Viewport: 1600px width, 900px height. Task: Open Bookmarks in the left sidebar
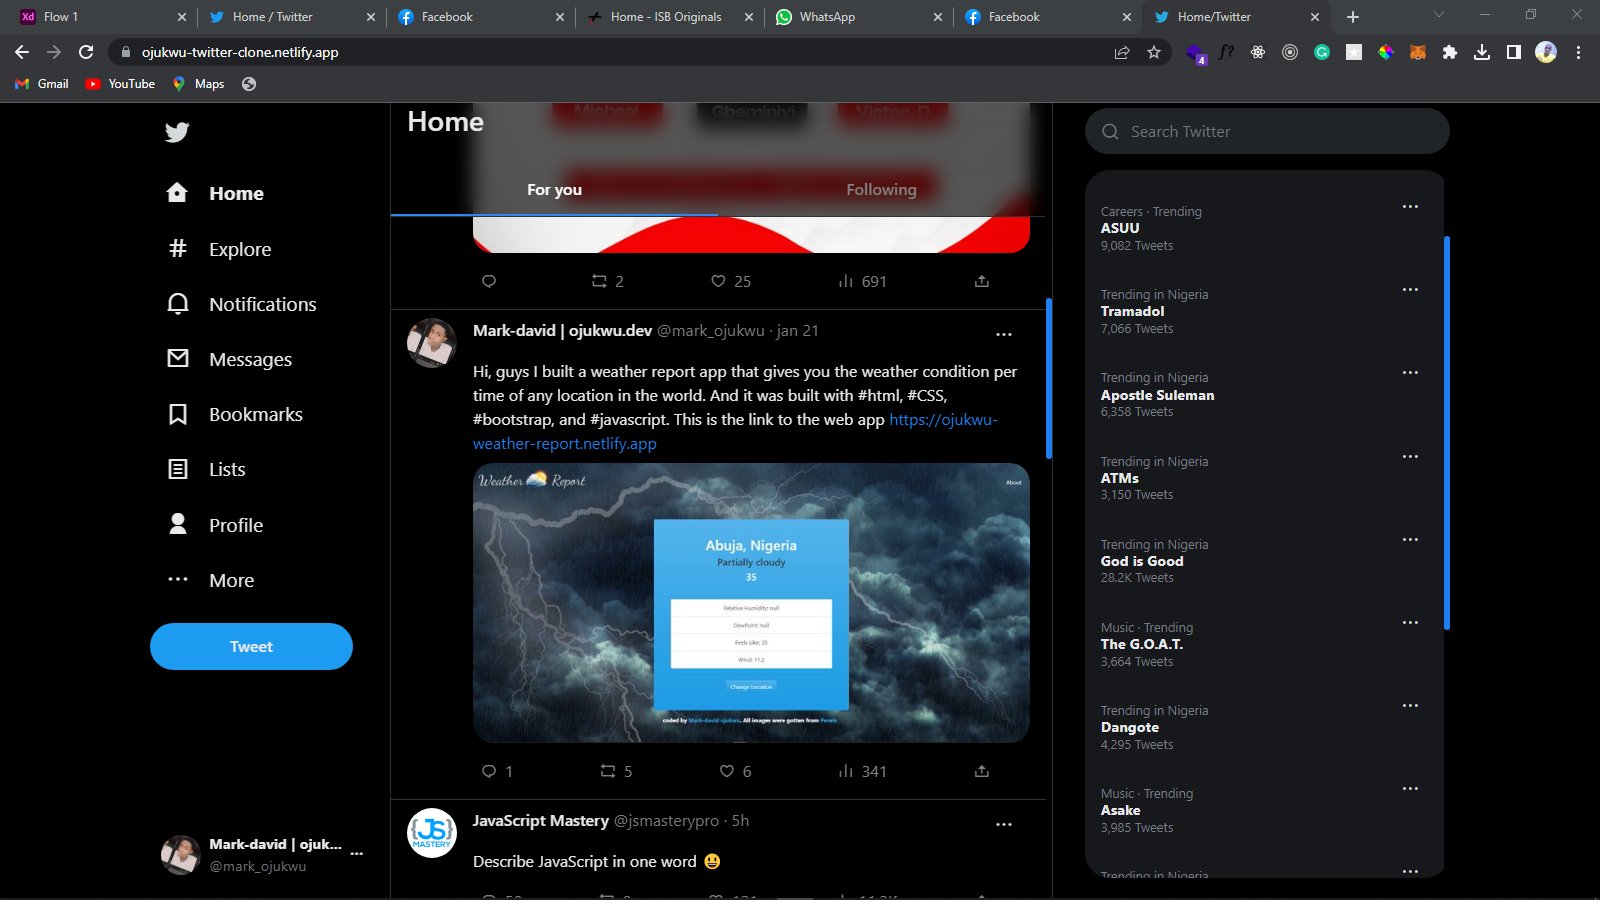(234, 414)
